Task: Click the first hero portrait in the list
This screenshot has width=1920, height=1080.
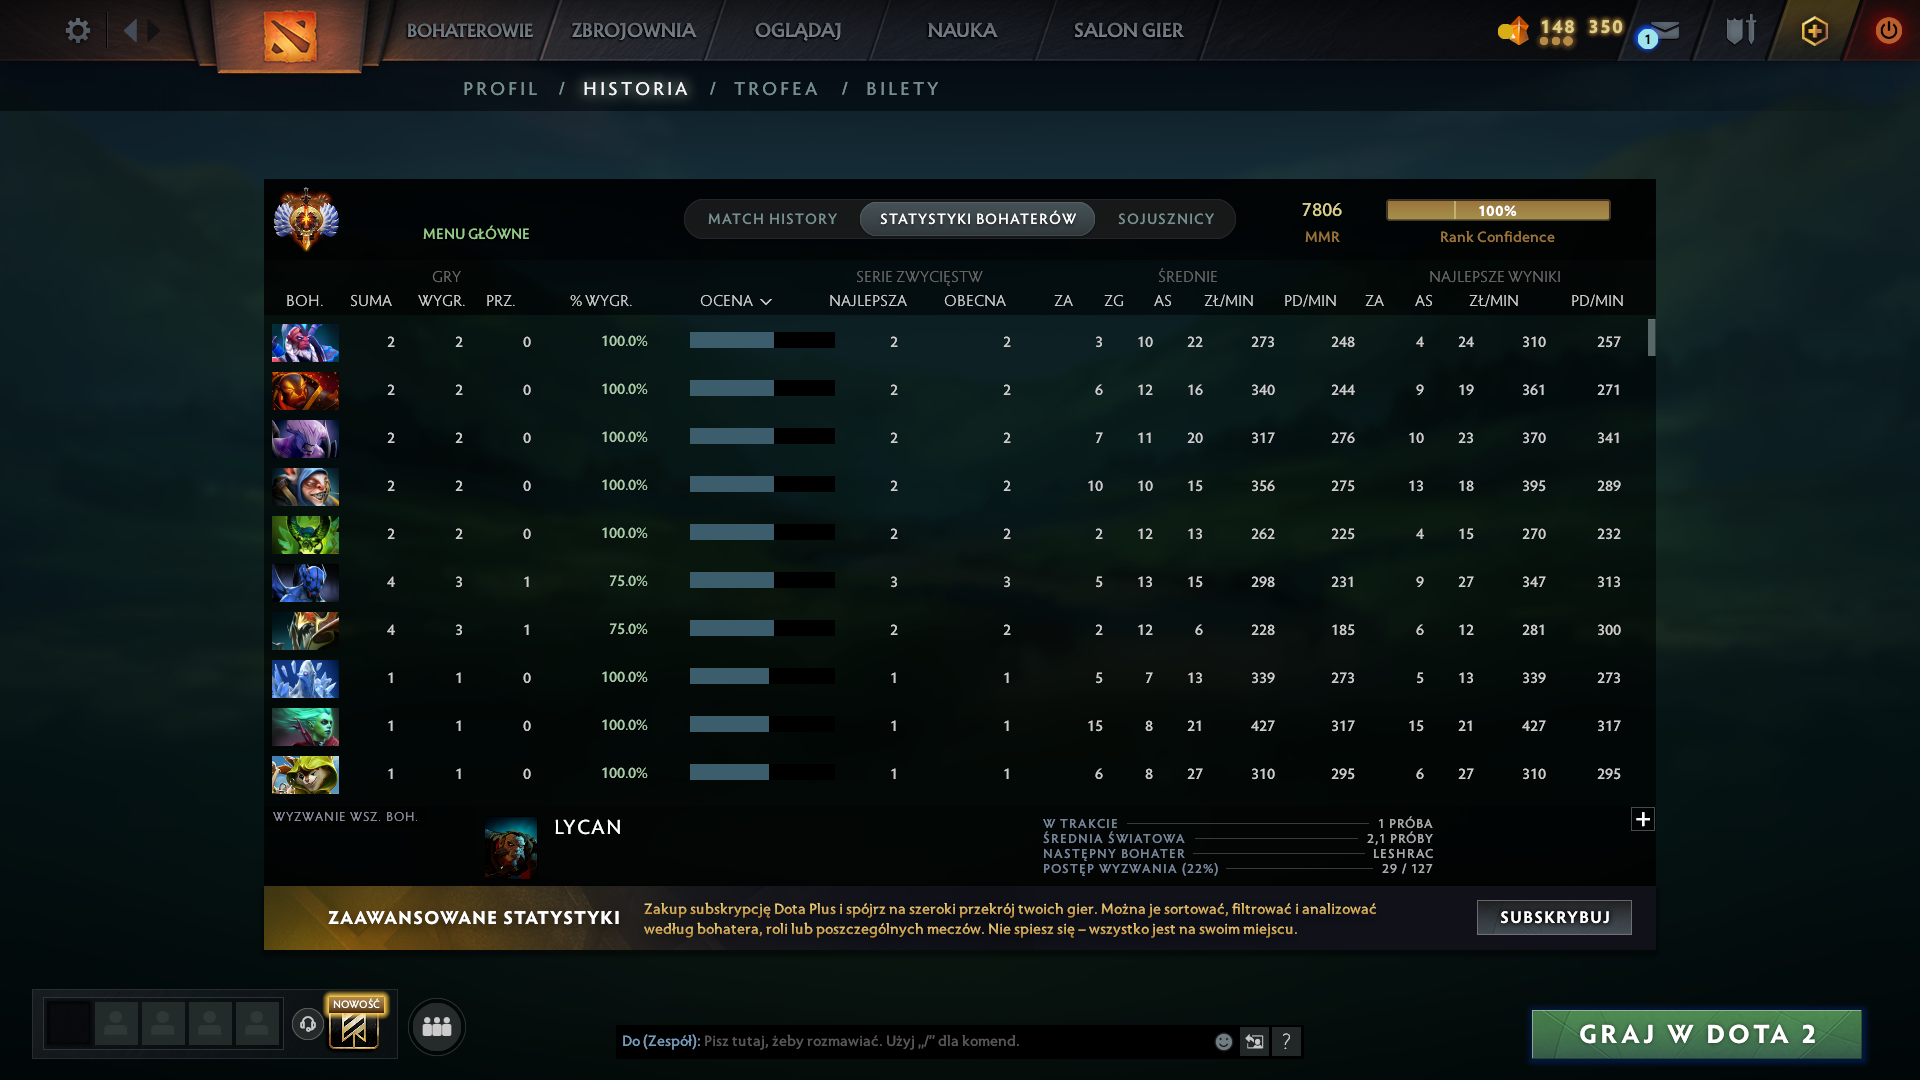Action: point(305,342)
